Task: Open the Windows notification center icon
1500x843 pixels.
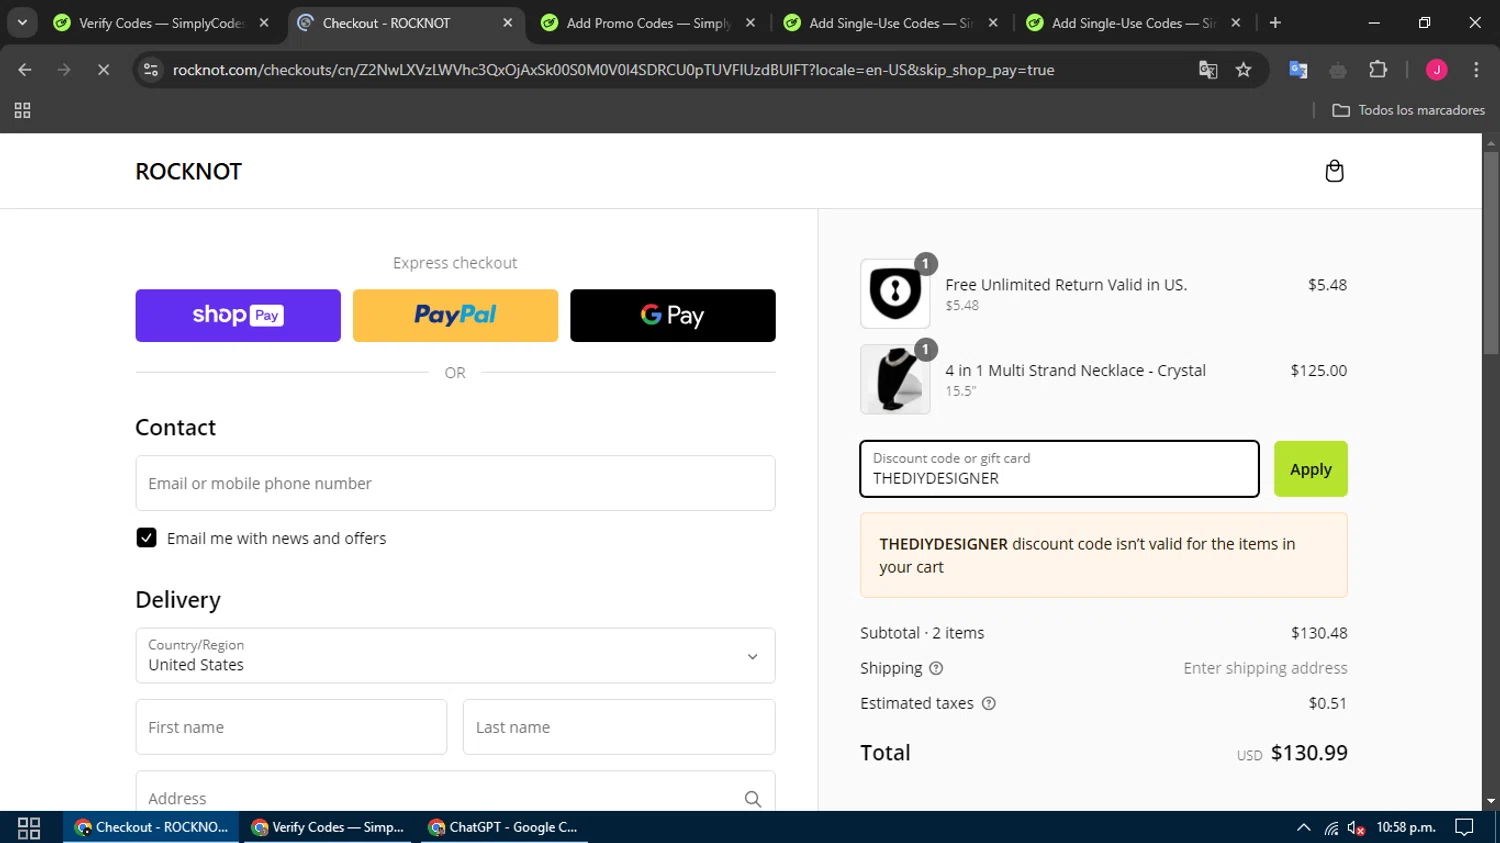Action: point(1464,828)
